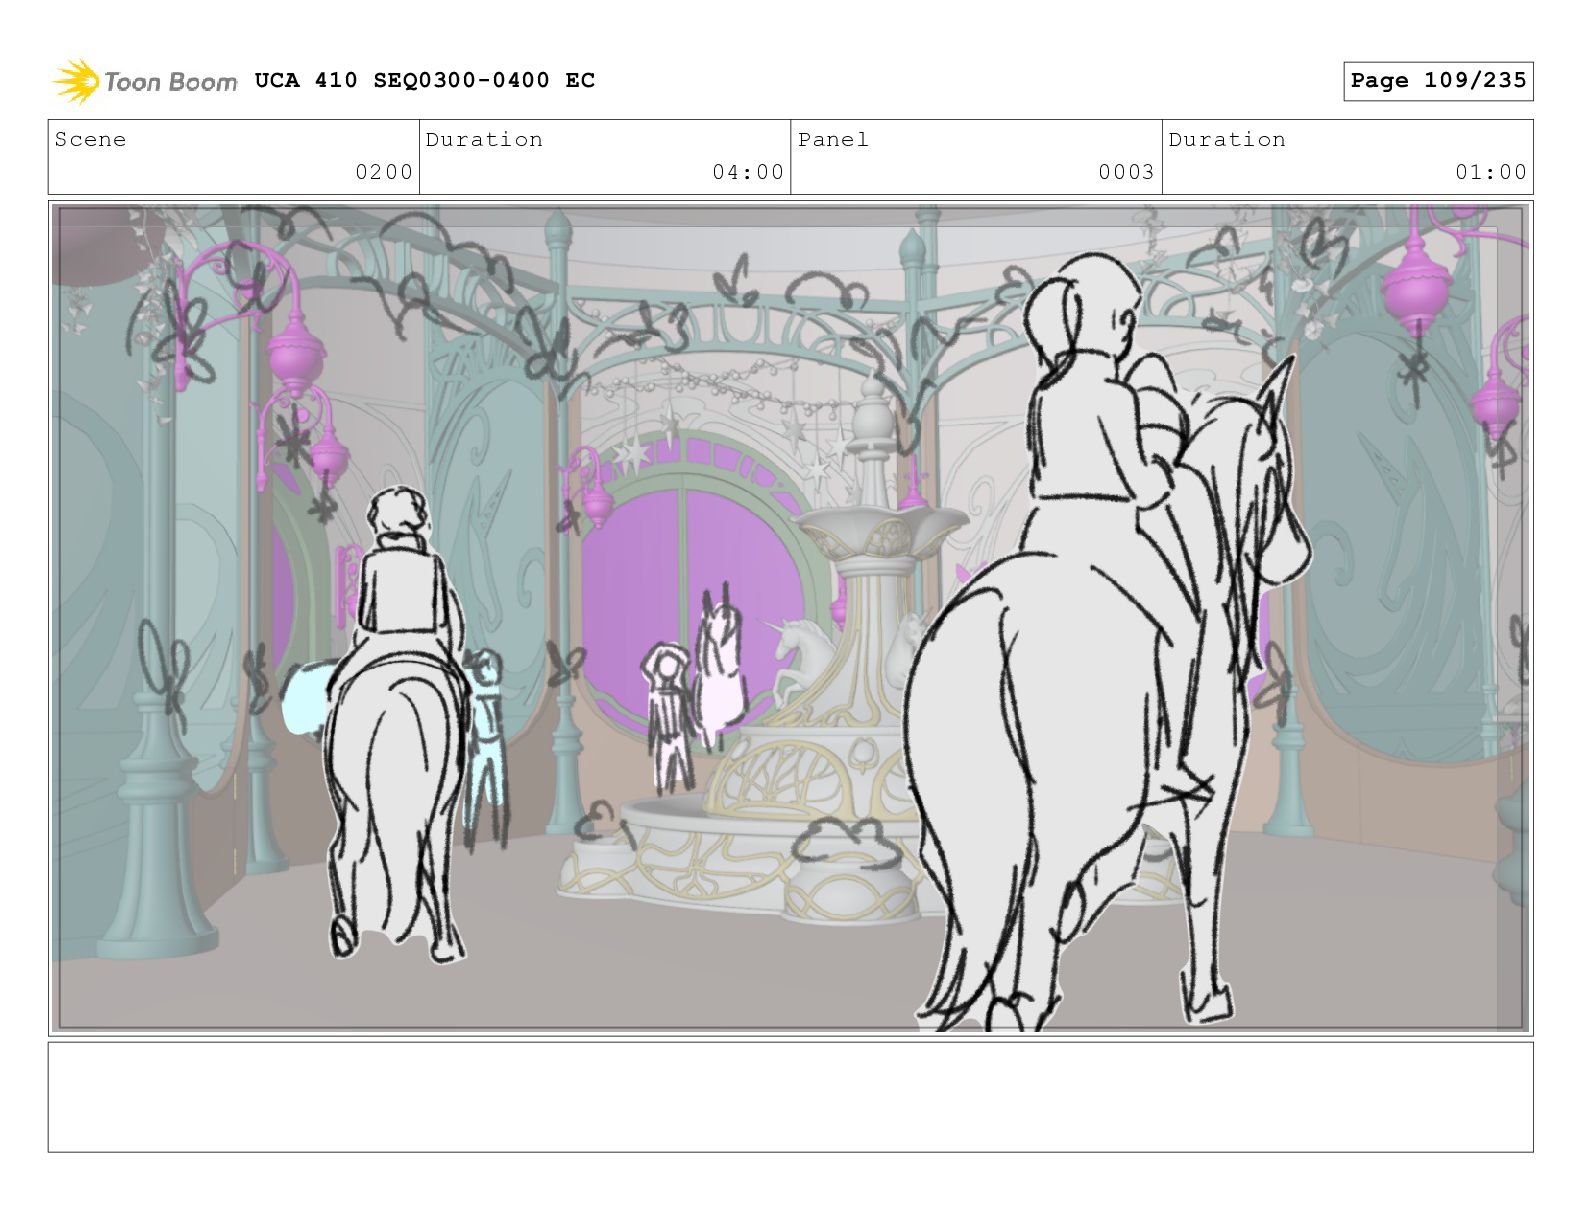Click the 'Scene' header label

(91, 140)
